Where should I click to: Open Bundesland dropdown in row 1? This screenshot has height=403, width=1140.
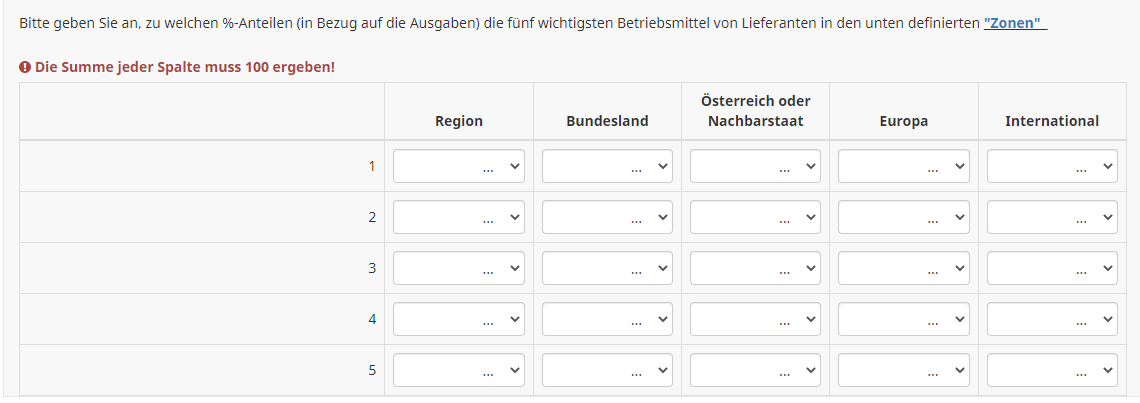click(607, 167)
